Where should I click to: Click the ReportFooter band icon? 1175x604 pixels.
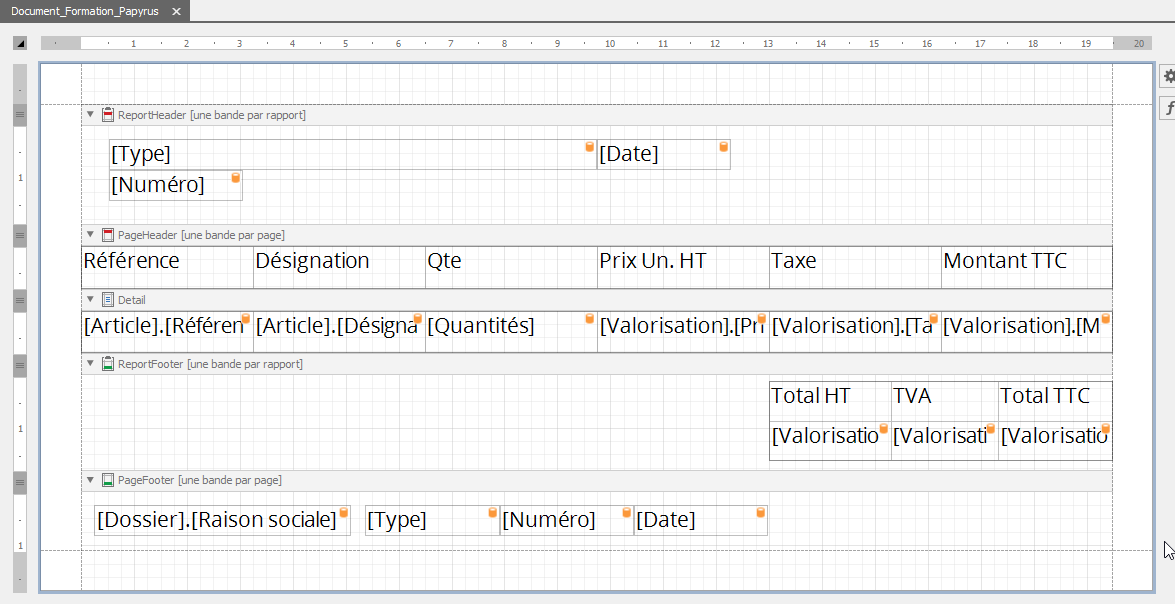(108, 364)
